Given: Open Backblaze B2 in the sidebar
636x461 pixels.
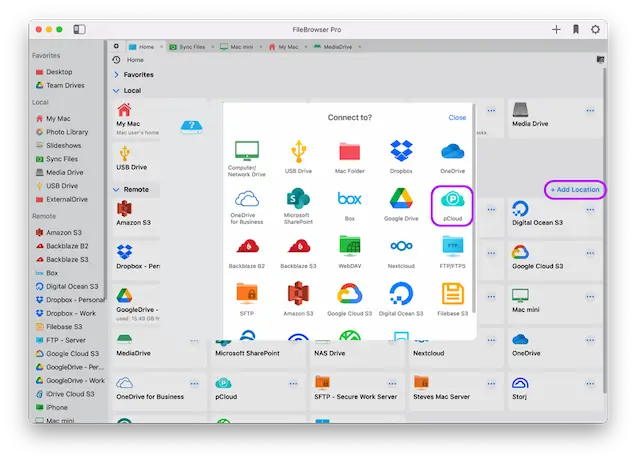Looking at the screenshot, I should [62, 246].
